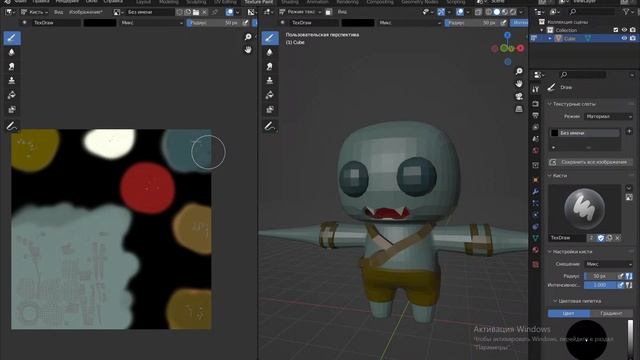
Task: Select Mask tool in the 3D viewport toolbar
Action: point(269,109)
